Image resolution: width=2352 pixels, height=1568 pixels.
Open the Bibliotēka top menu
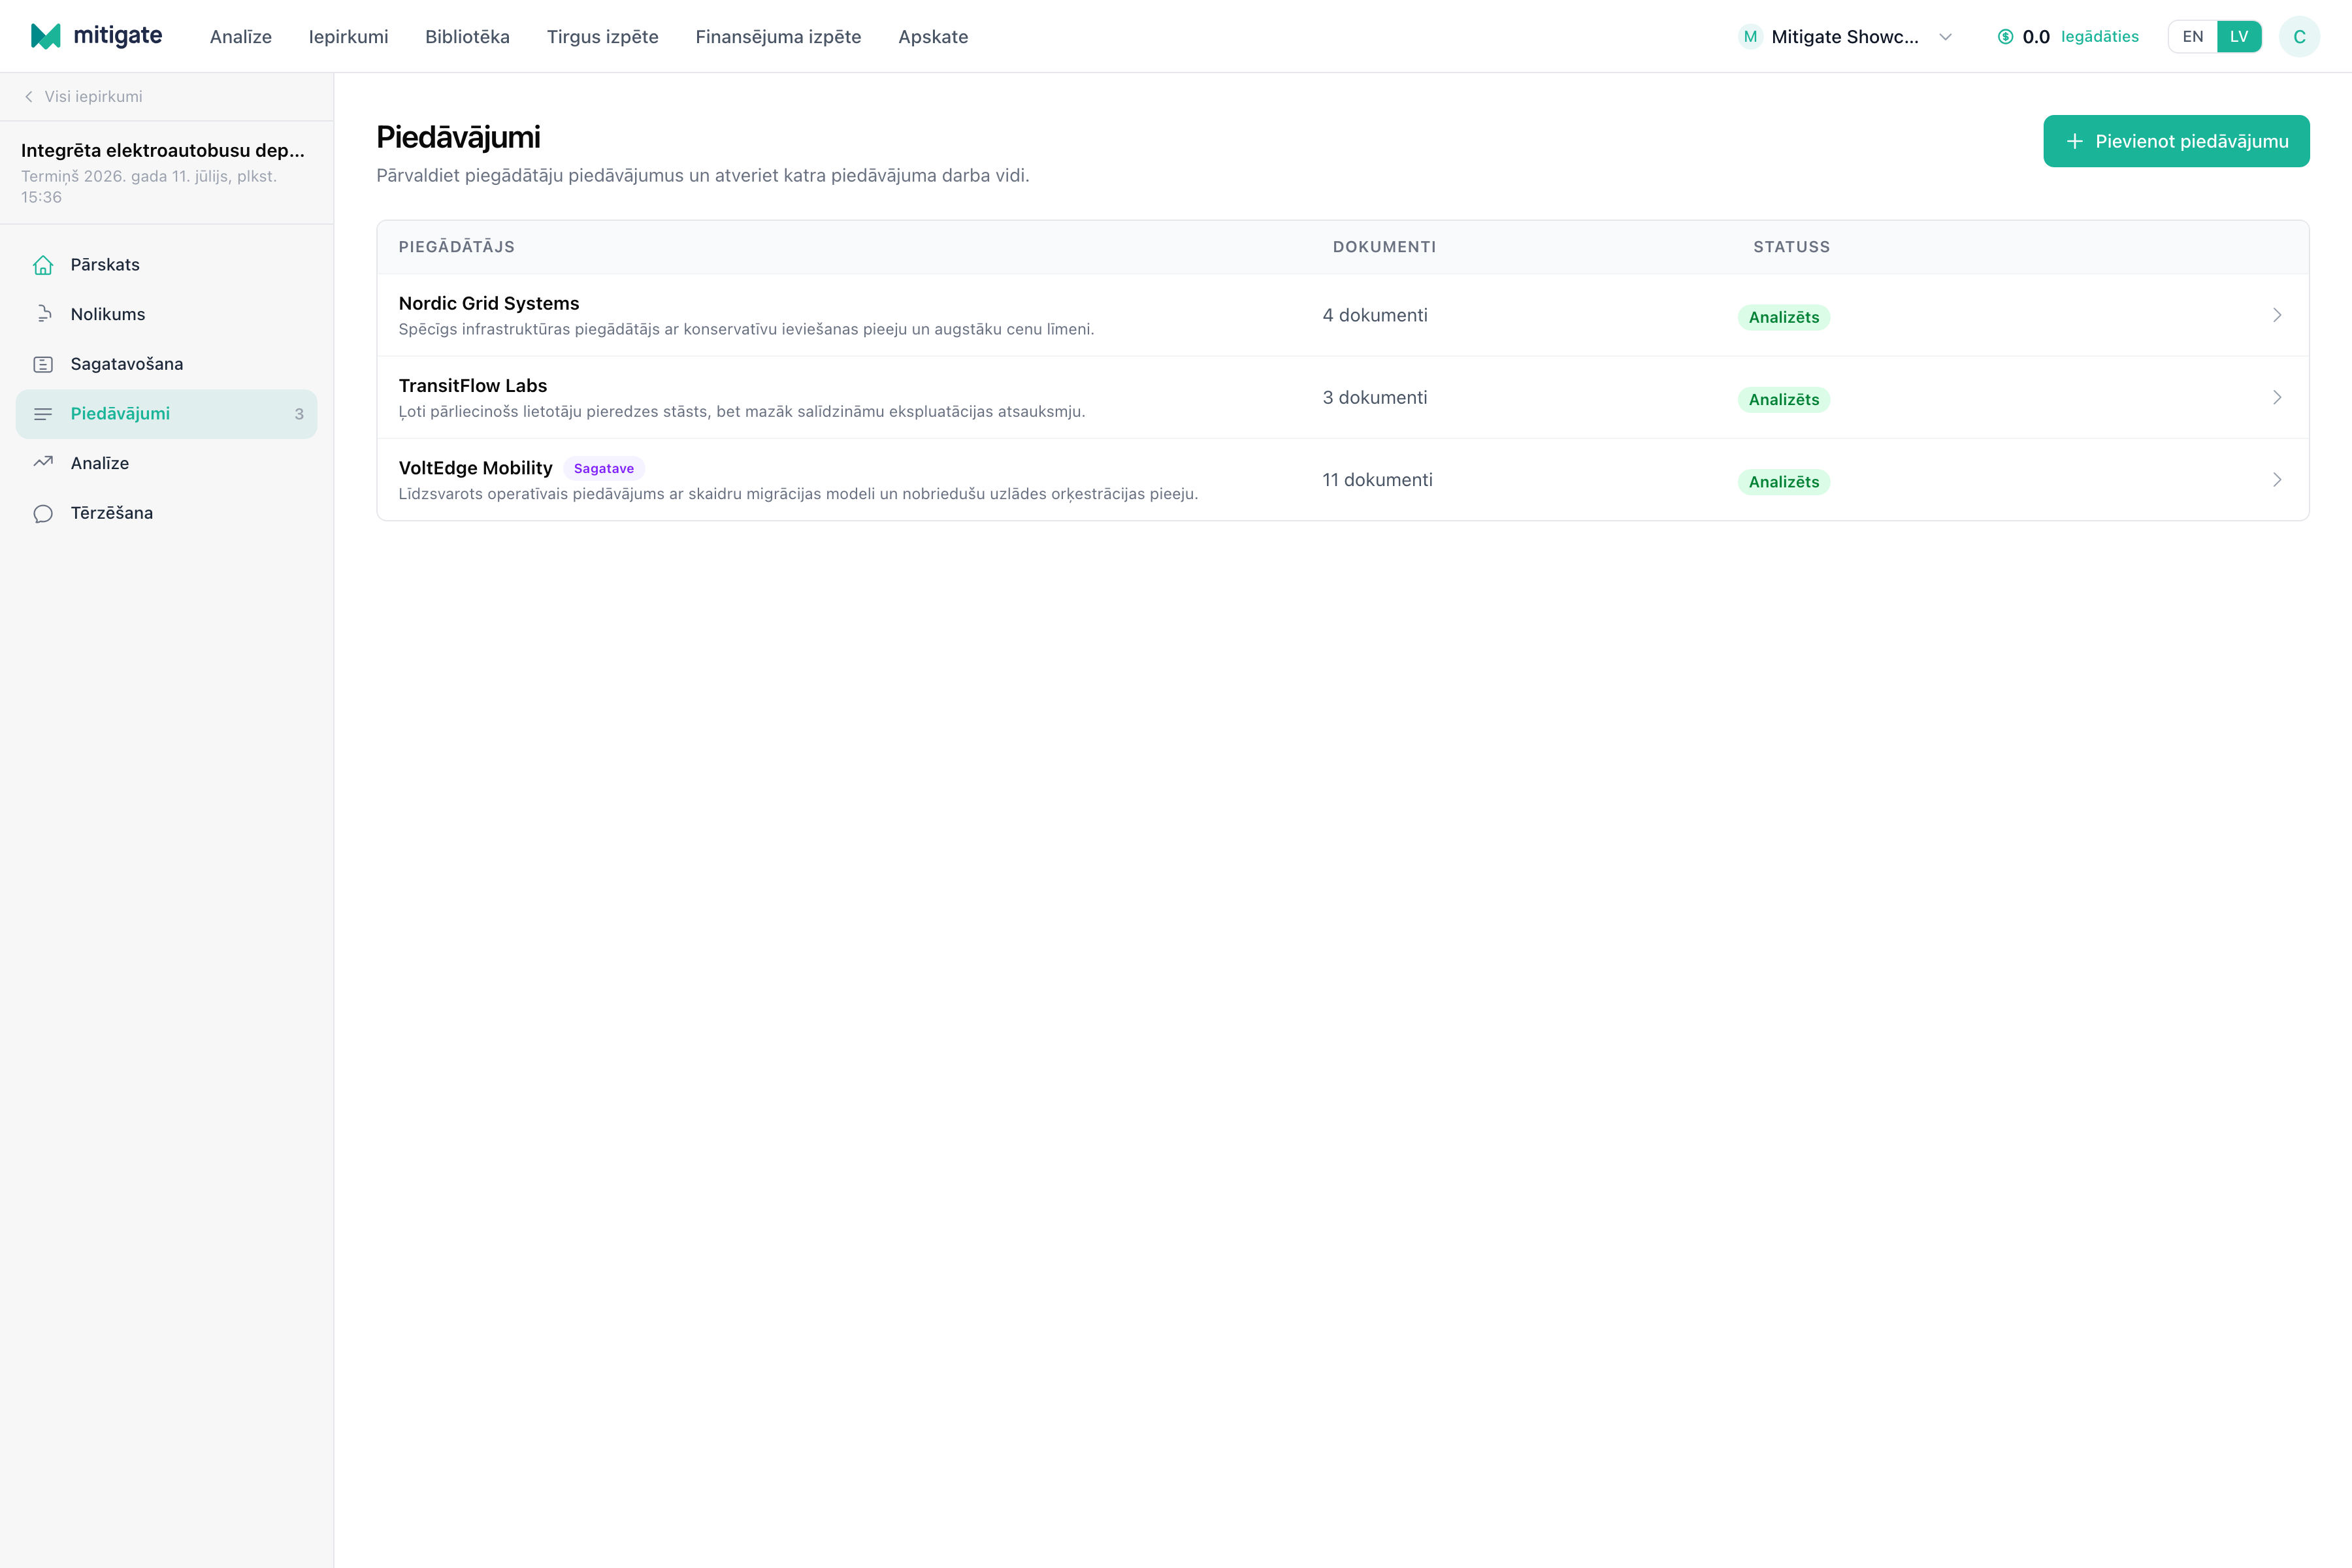click(x=467, y=37)
